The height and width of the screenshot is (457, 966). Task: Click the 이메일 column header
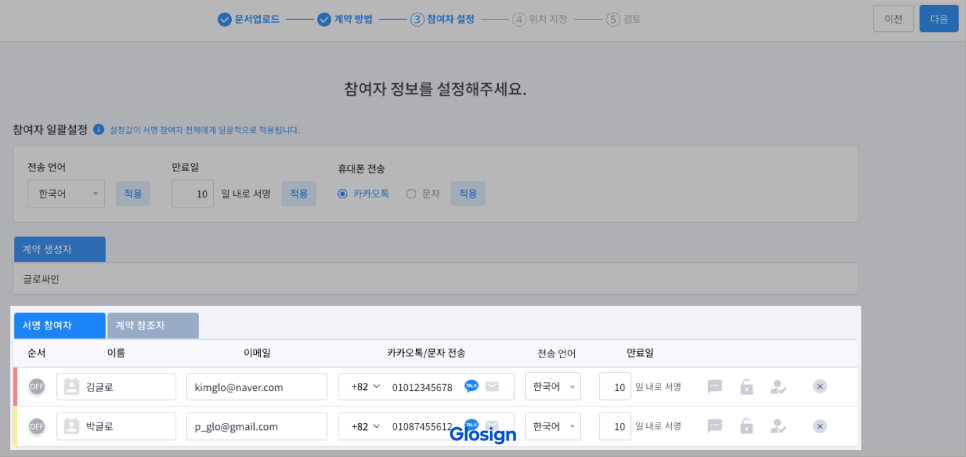(x=257, y=354)
